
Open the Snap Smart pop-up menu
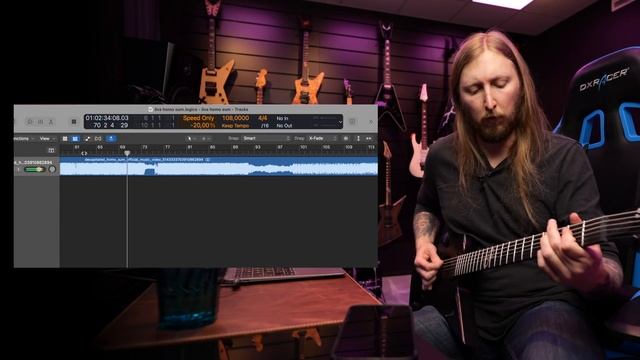point(266,139)
